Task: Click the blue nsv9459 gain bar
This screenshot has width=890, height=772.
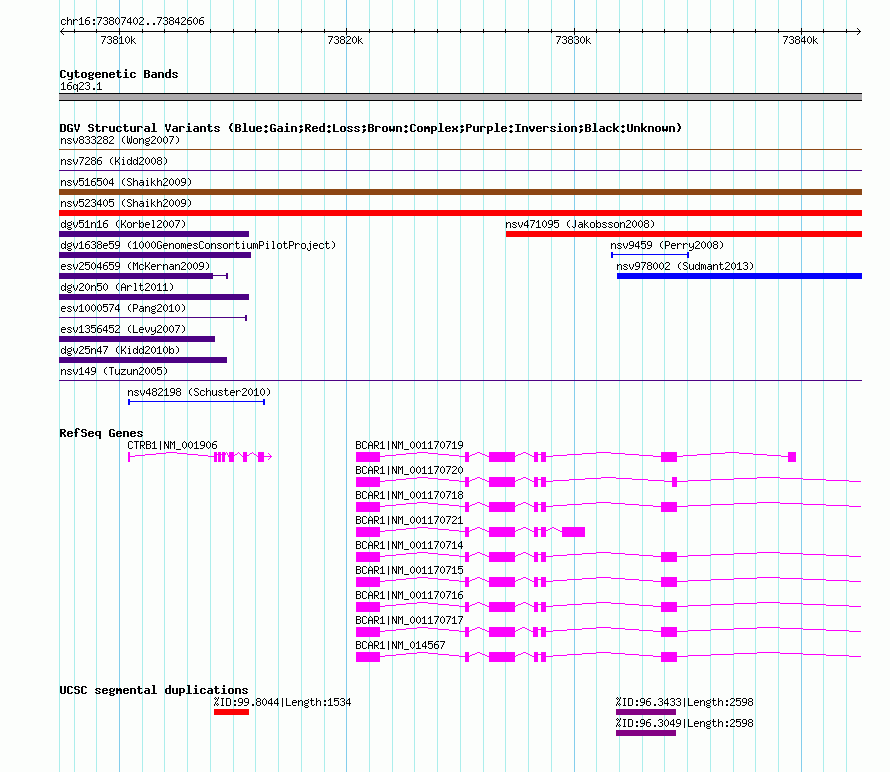Action: pyautogui.click(x=650, y=255)
